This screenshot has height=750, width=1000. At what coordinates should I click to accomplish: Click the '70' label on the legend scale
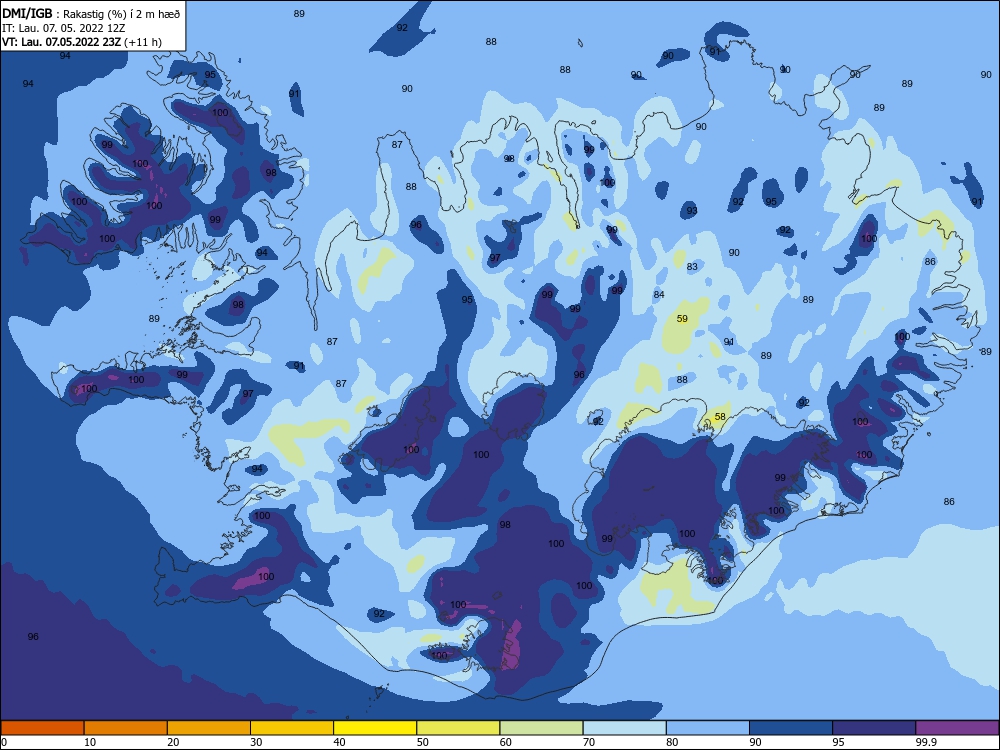coord(589,742)
